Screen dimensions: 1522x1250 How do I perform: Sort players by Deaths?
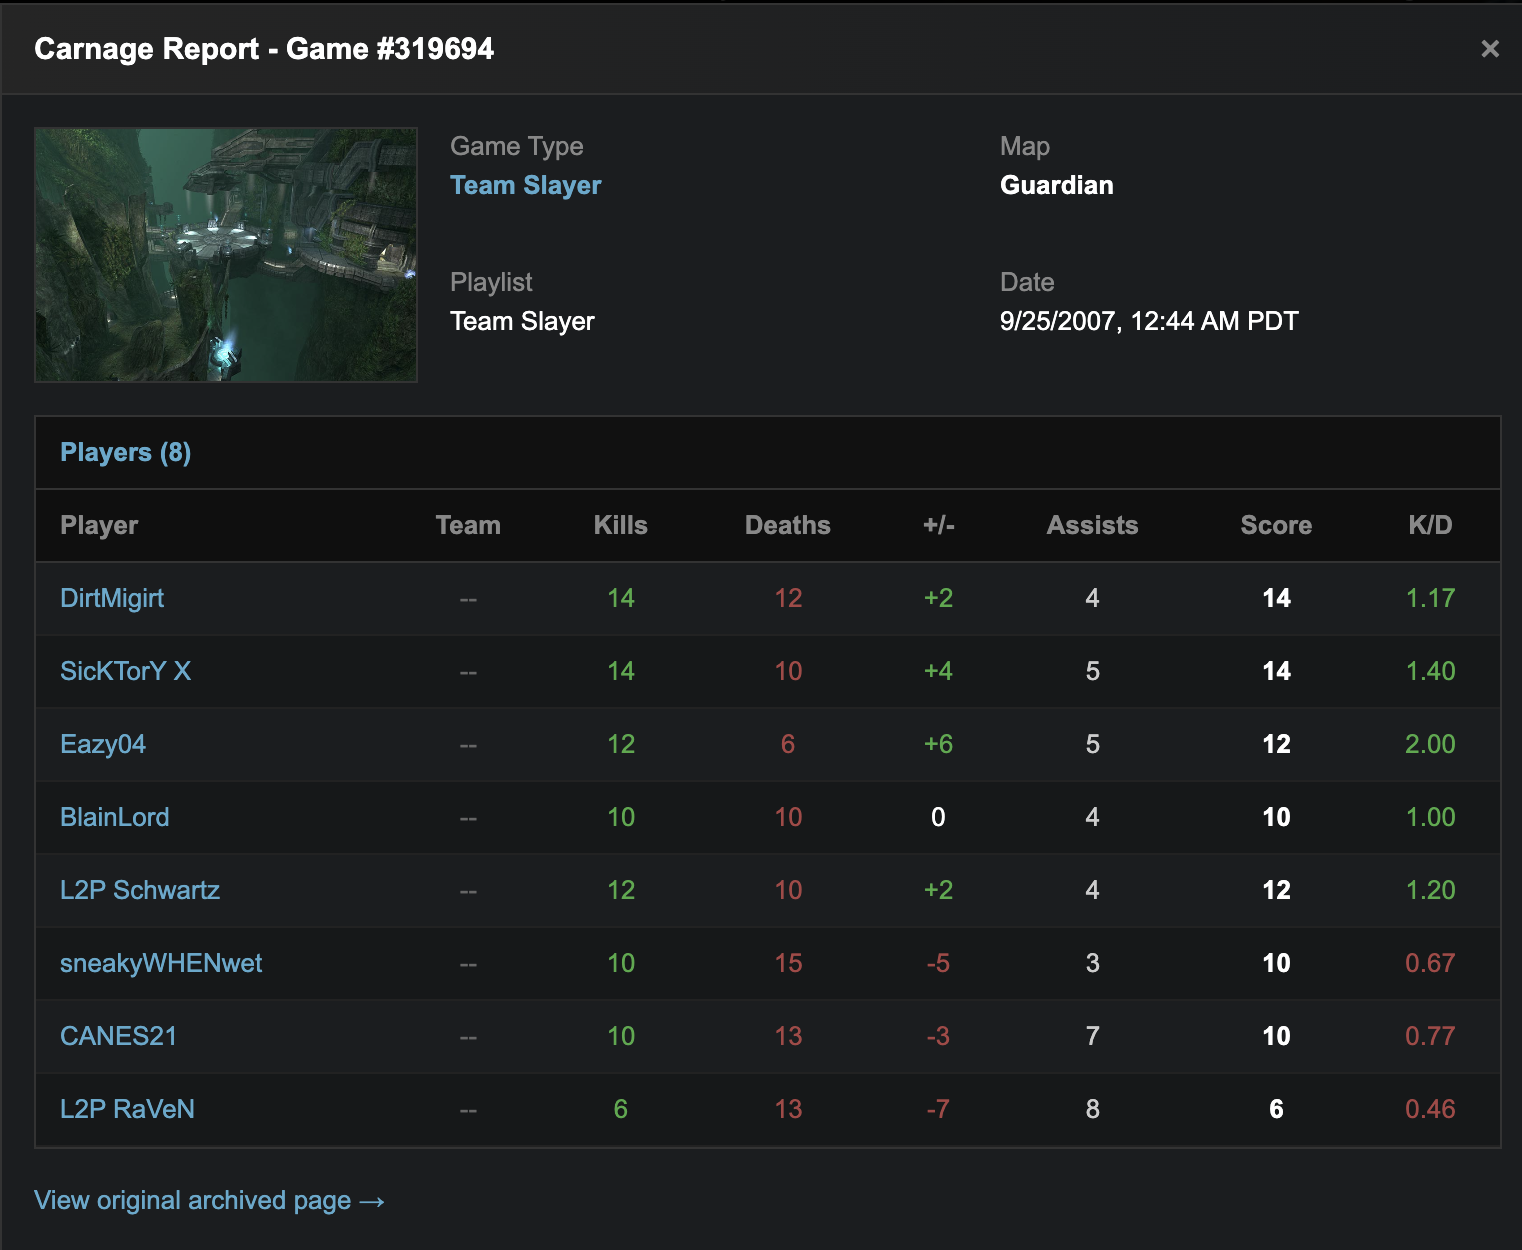[788, 525]
